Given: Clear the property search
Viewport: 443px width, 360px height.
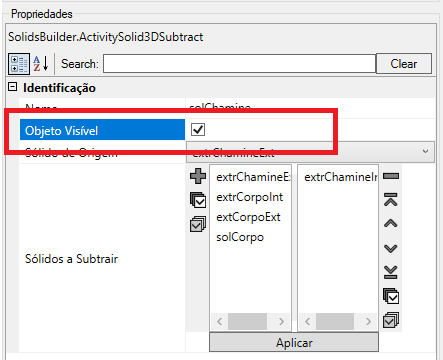Looking at the screenshot, I should (x=404, y=64).
